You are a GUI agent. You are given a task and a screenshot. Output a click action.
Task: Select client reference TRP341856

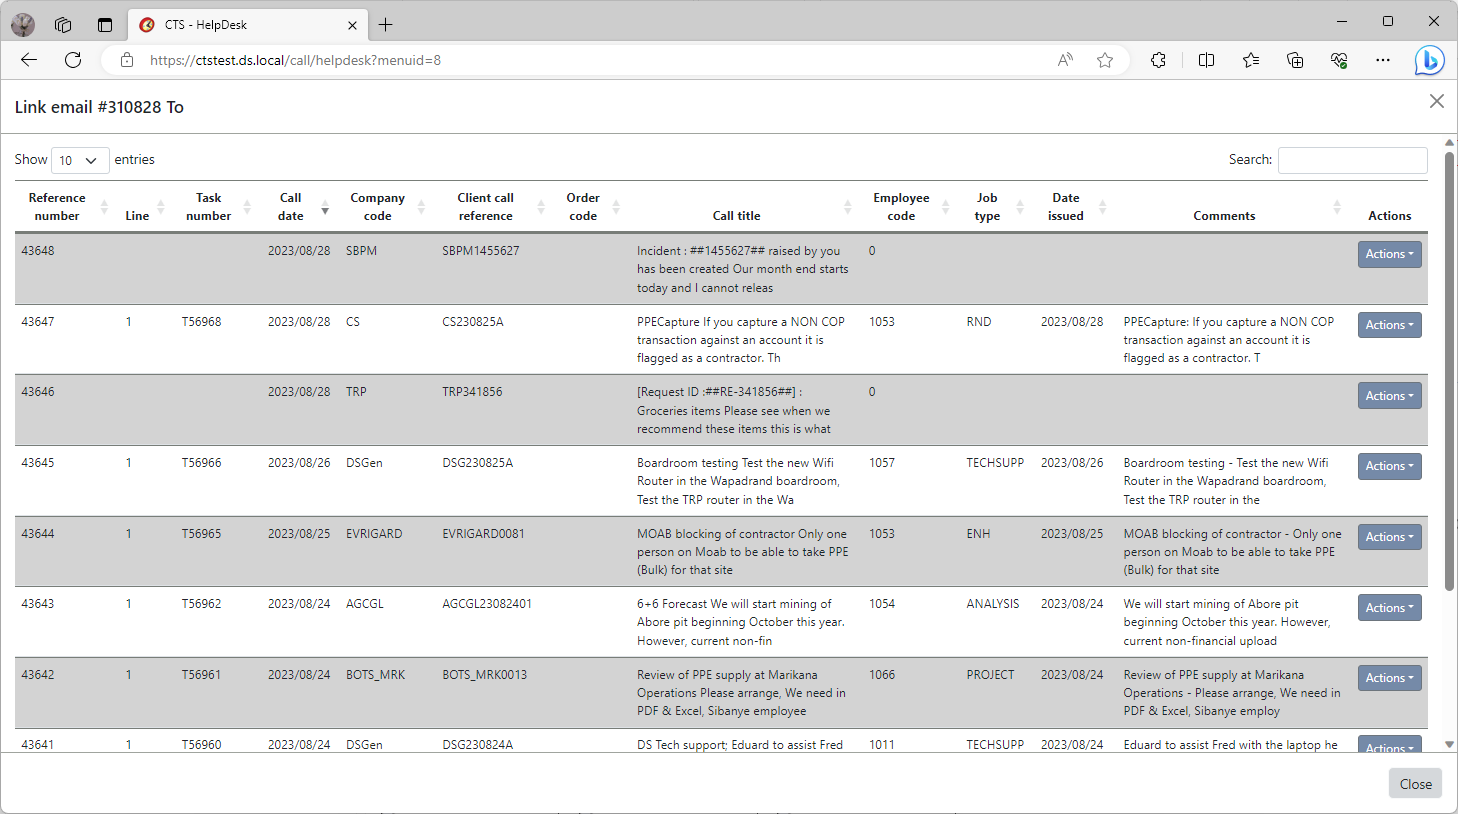472,392
